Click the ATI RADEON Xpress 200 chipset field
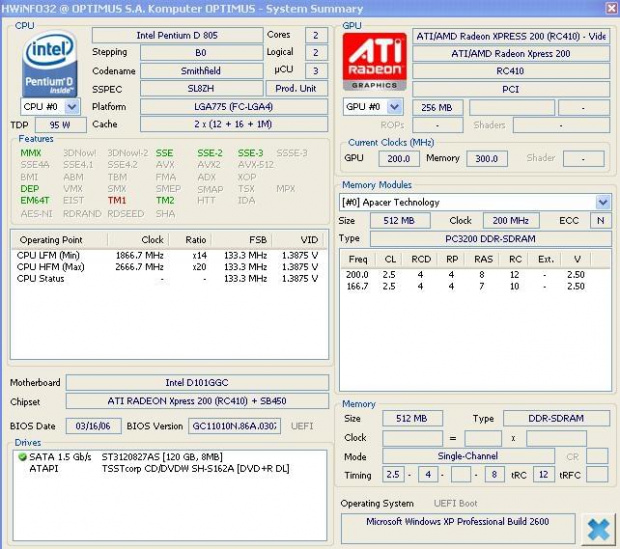The width and height of the screenshot is (620, 549). (x=197, y=401)
